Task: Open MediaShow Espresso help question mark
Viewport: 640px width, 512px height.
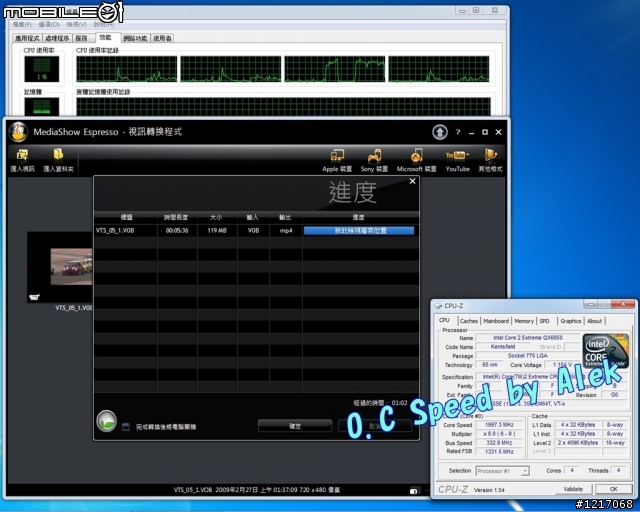Action: [458, 132]
